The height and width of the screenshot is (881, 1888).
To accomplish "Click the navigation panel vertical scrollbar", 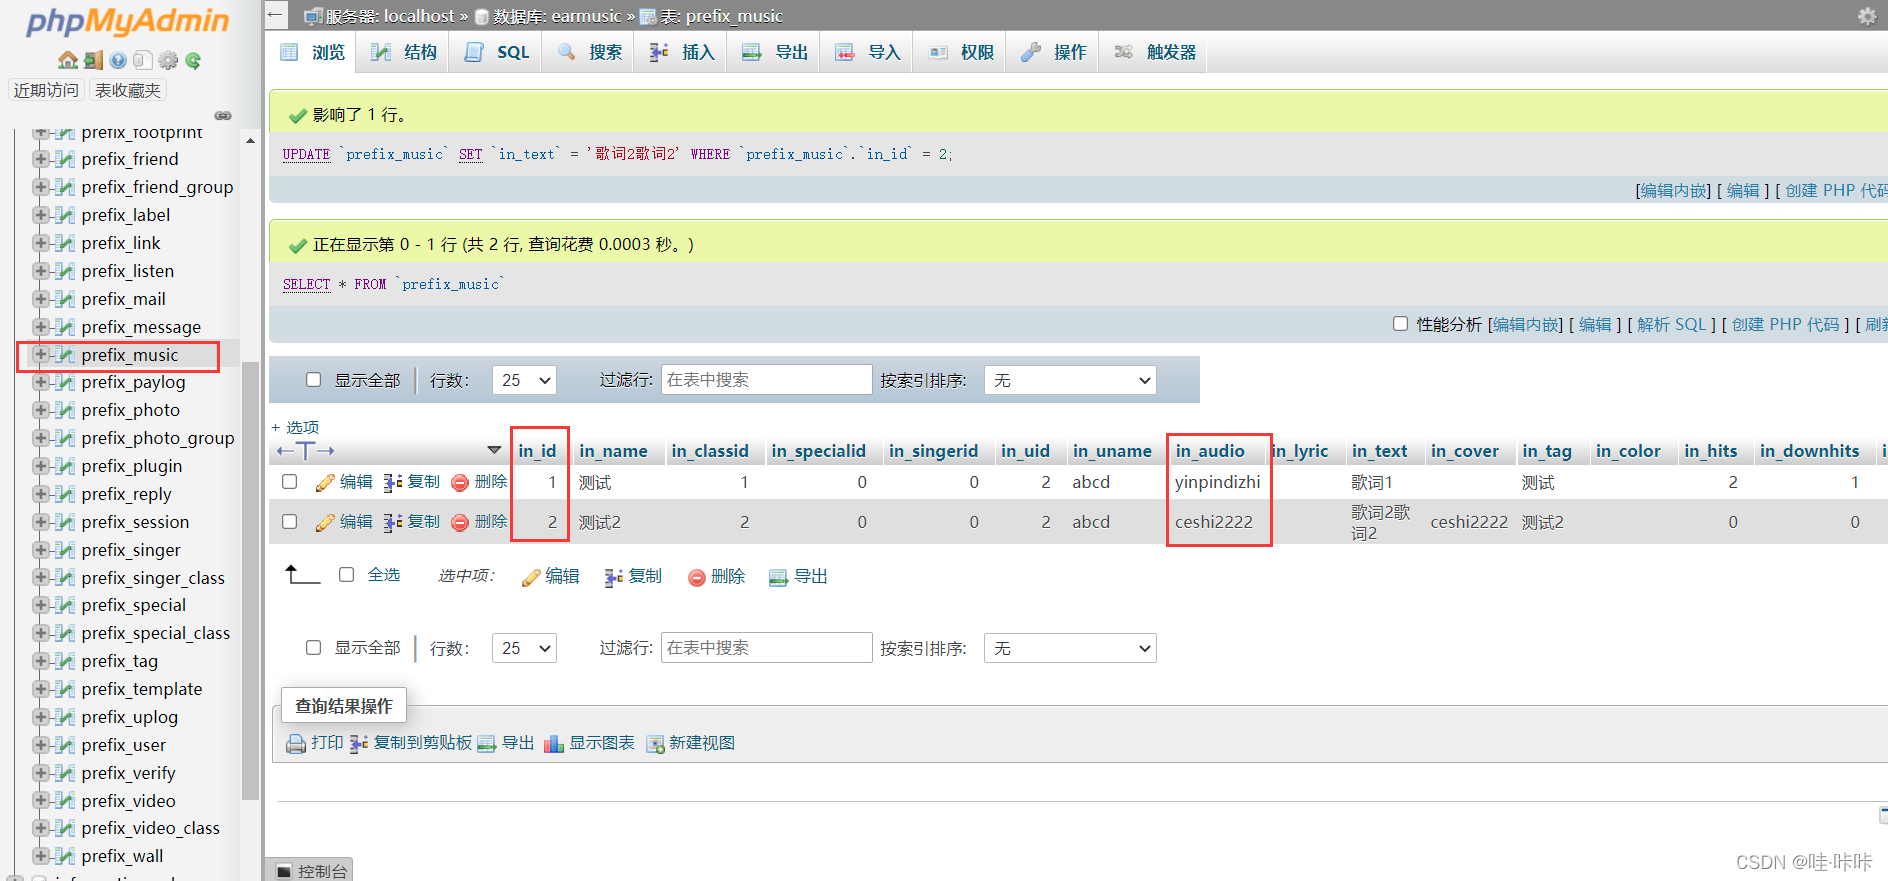I will [x=250, y=580].
